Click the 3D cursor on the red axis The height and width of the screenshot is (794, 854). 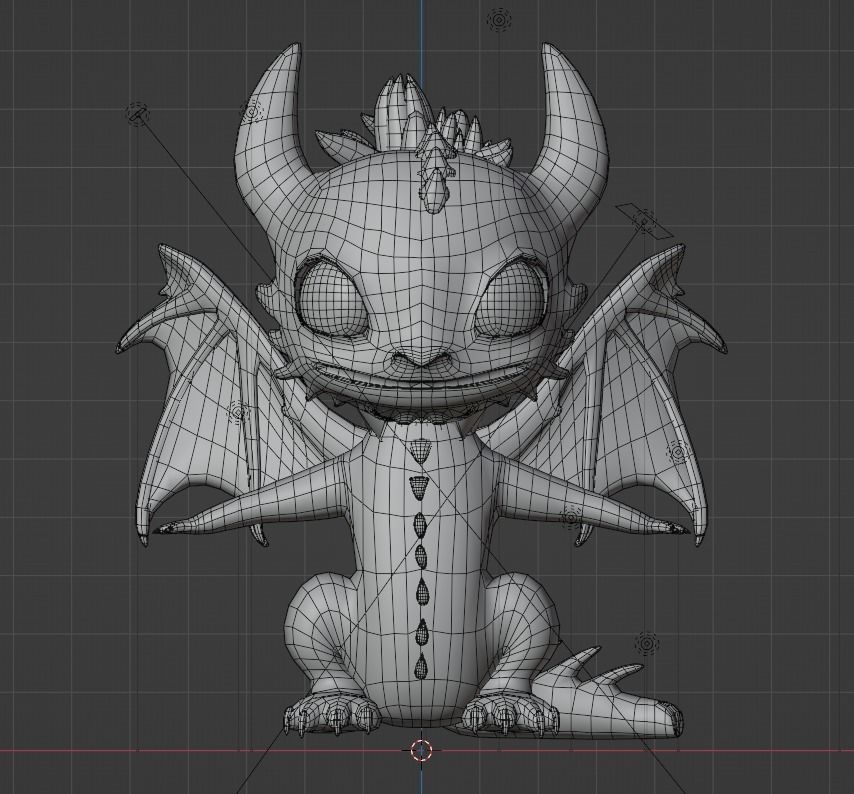point(421,750)
